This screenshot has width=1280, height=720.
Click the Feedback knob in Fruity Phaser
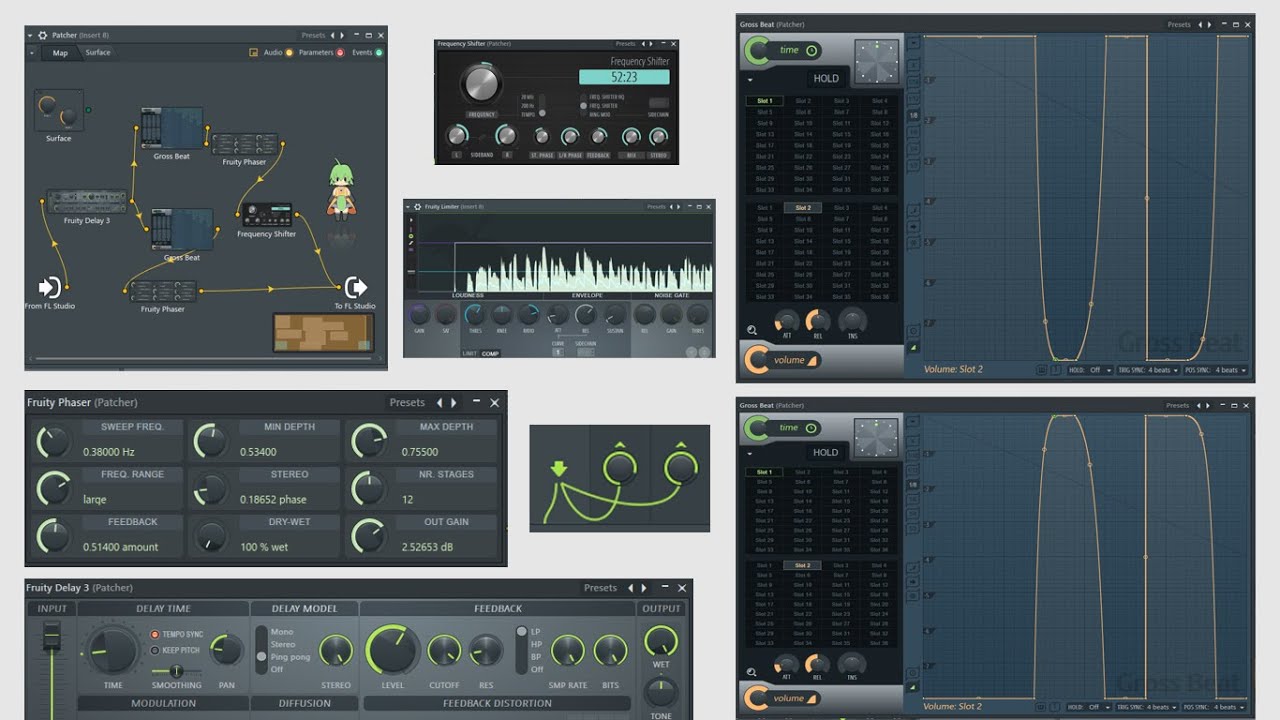[52, 536]
